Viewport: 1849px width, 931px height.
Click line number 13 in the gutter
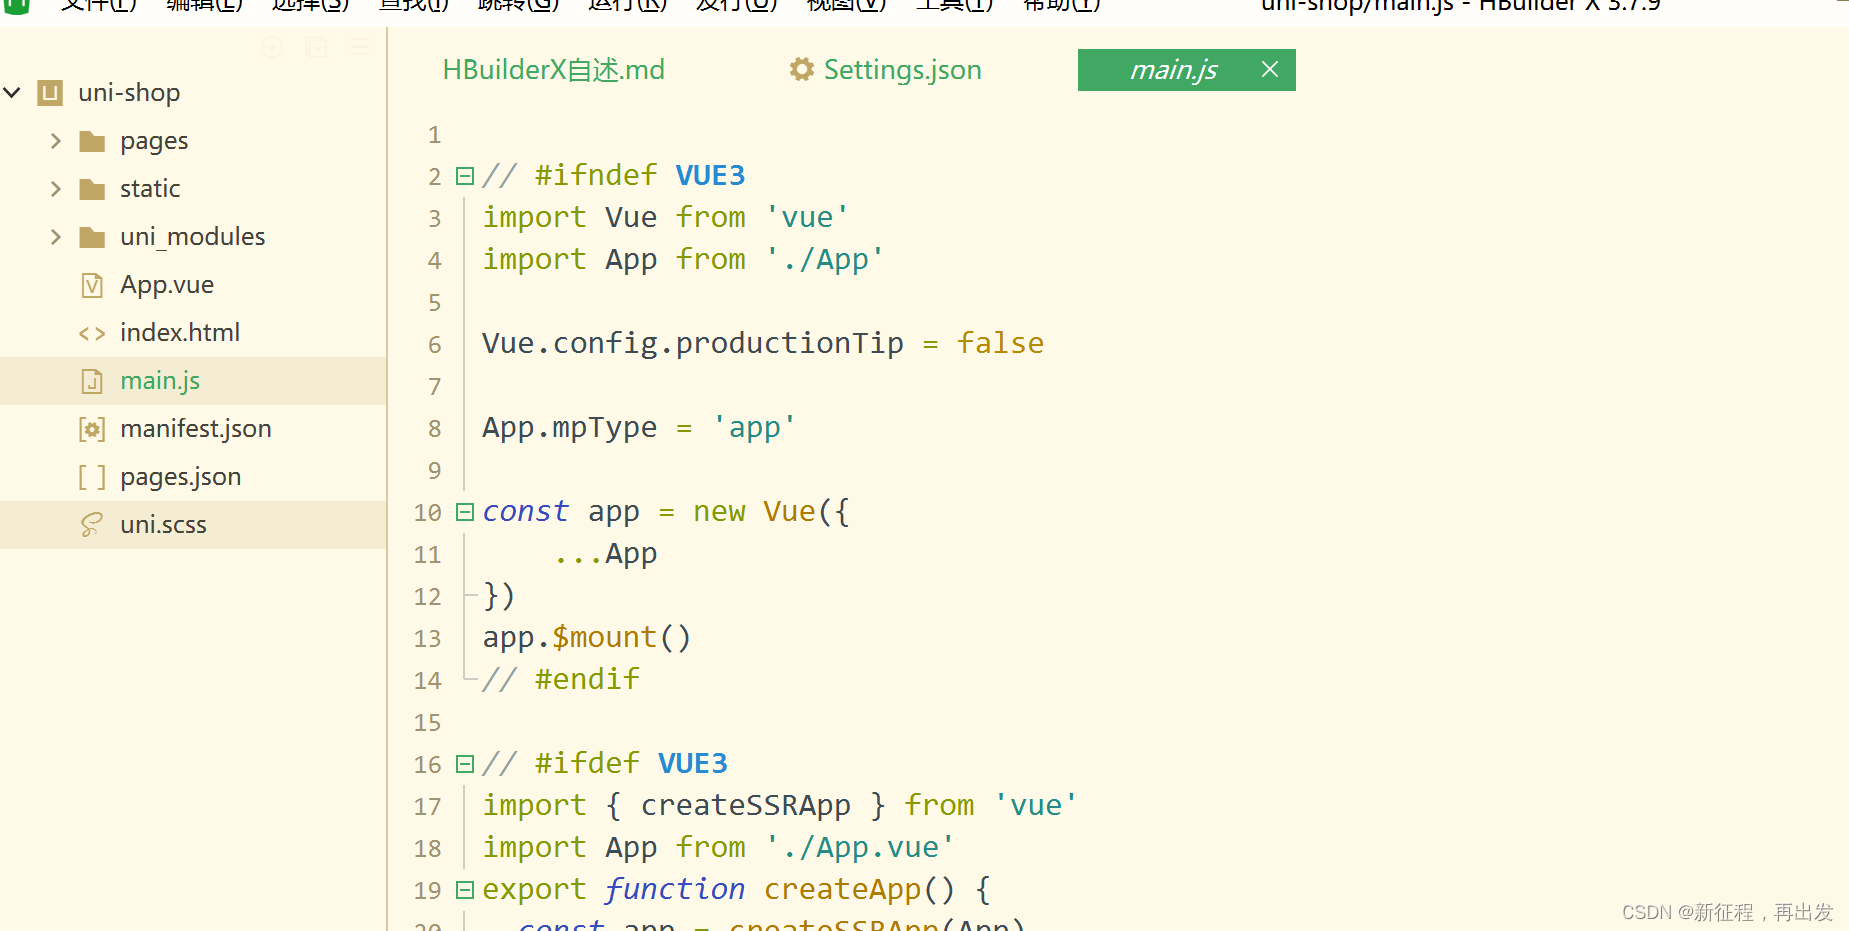[x=427, y=639]
